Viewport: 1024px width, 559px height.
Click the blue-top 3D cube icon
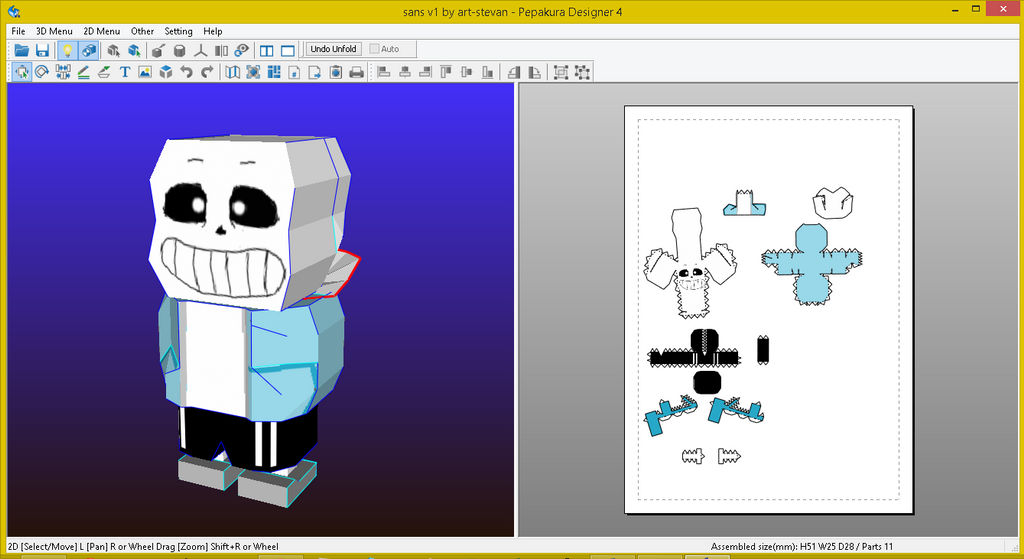coord(166,72)
